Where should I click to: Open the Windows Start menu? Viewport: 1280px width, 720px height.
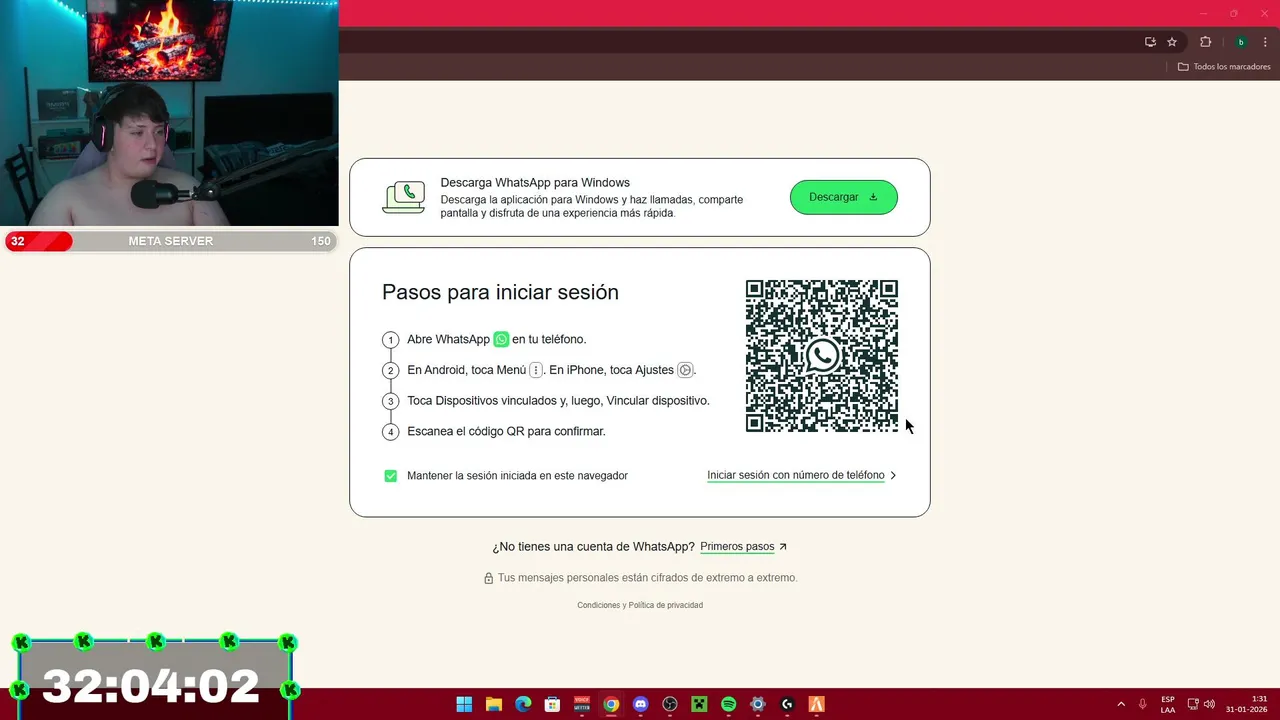click(x=464, y=704)
